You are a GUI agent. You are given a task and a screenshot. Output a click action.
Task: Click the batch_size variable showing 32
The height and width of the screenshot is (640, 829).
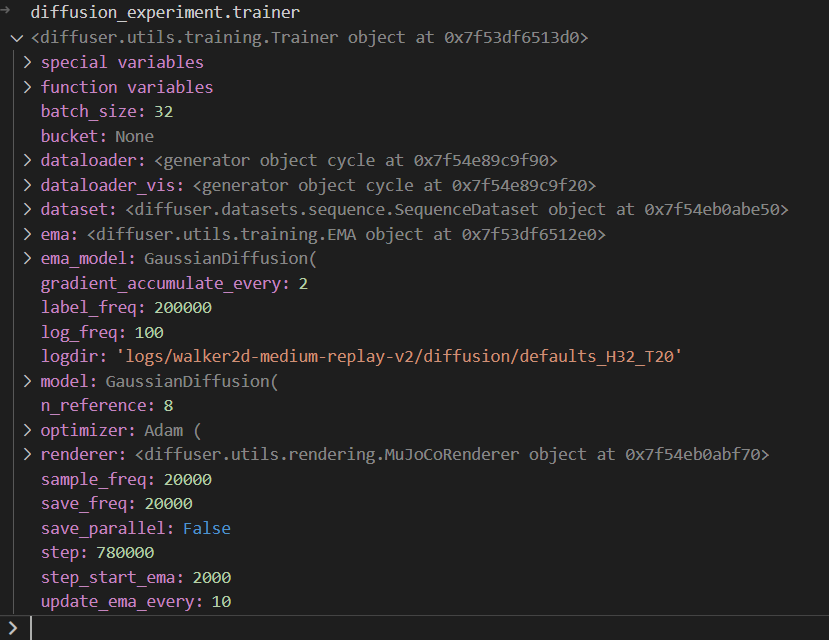(91, 111)
